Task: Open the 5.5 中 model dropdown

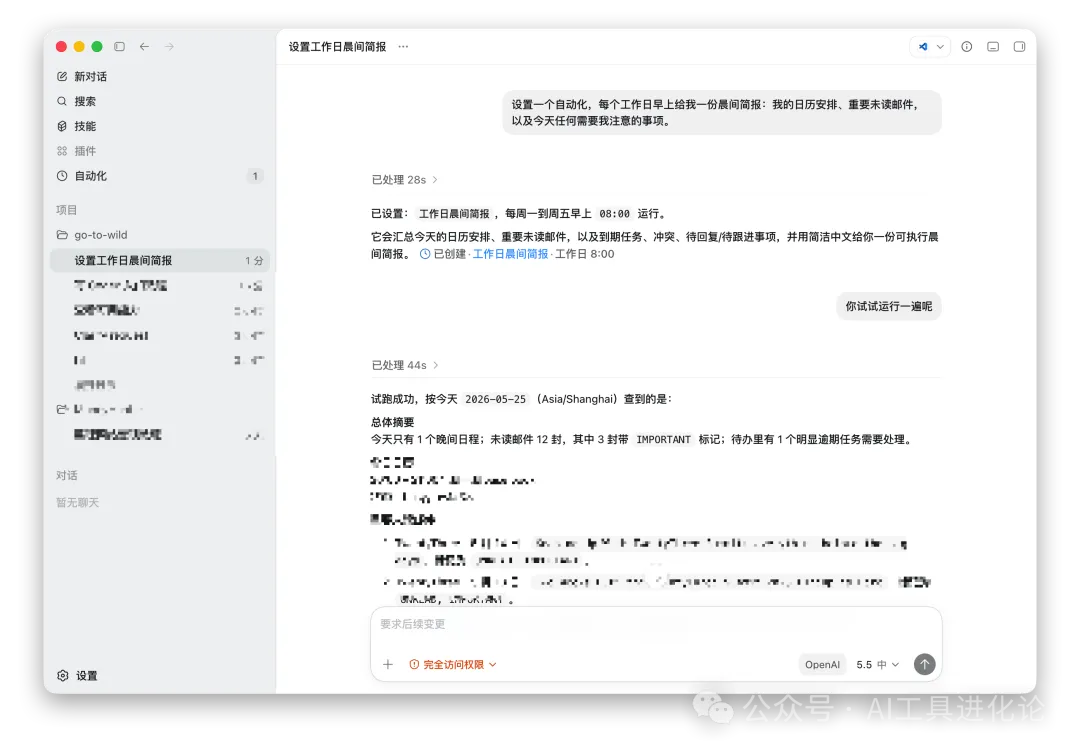Action: 878,665
